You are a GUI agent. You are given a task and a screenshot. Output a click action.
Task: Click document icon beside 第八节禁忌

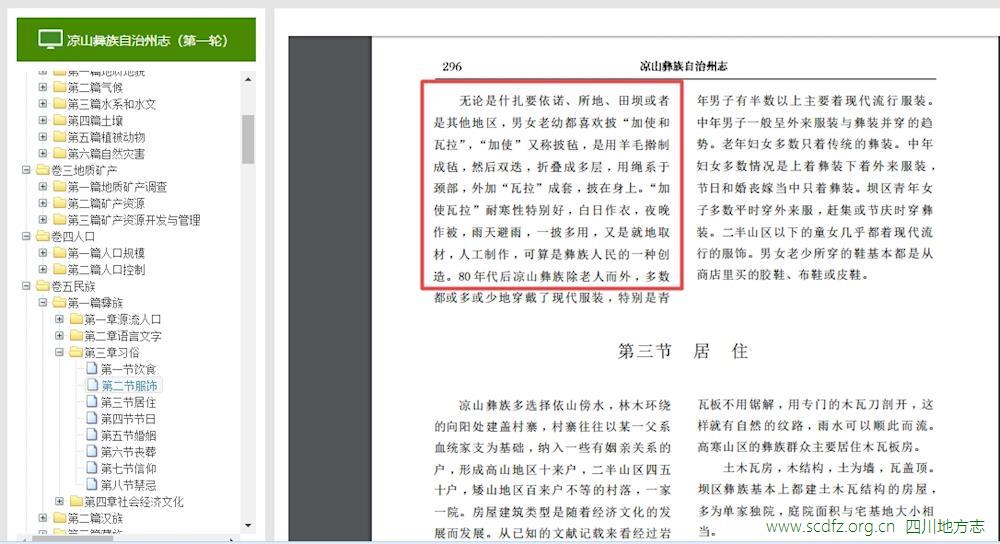[92, 485]
